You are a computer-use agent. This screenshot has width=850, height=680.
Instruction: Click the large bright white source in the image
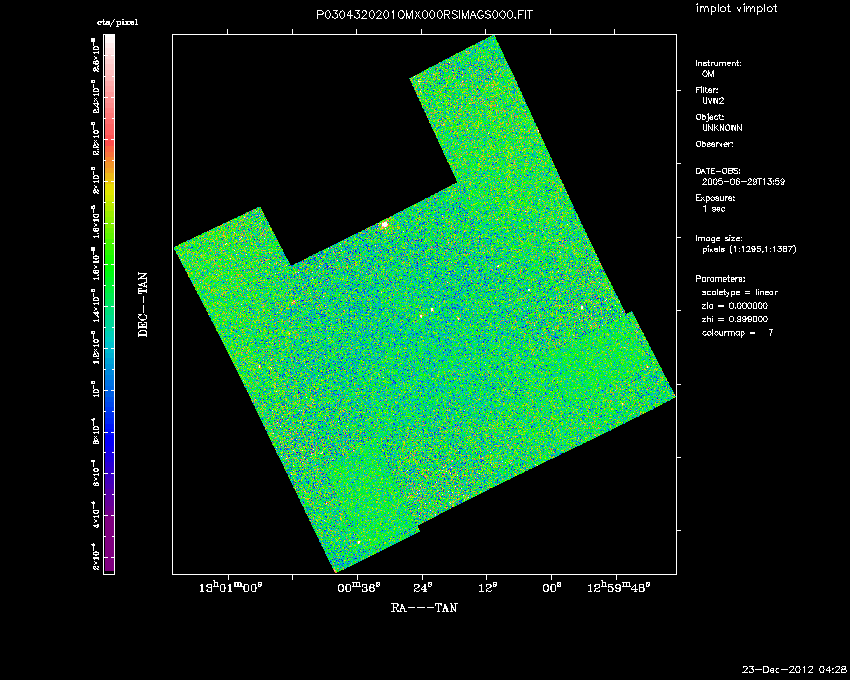click(384, 224)
